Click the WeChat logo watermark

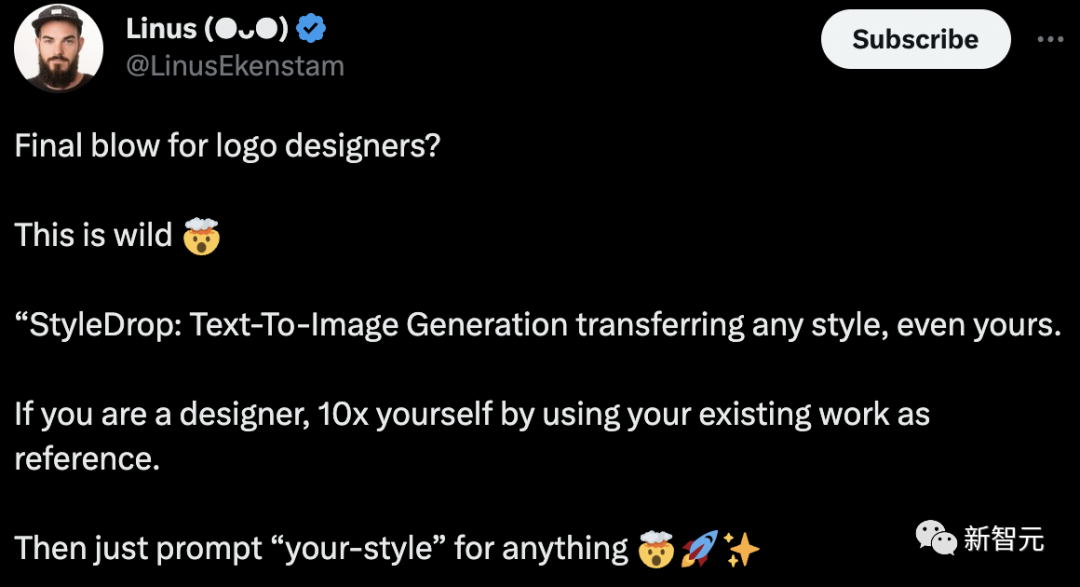coord(935,541)
